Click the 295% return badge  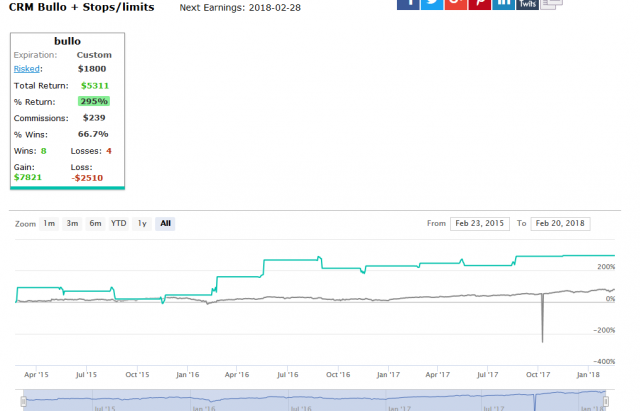click(94, 101)
